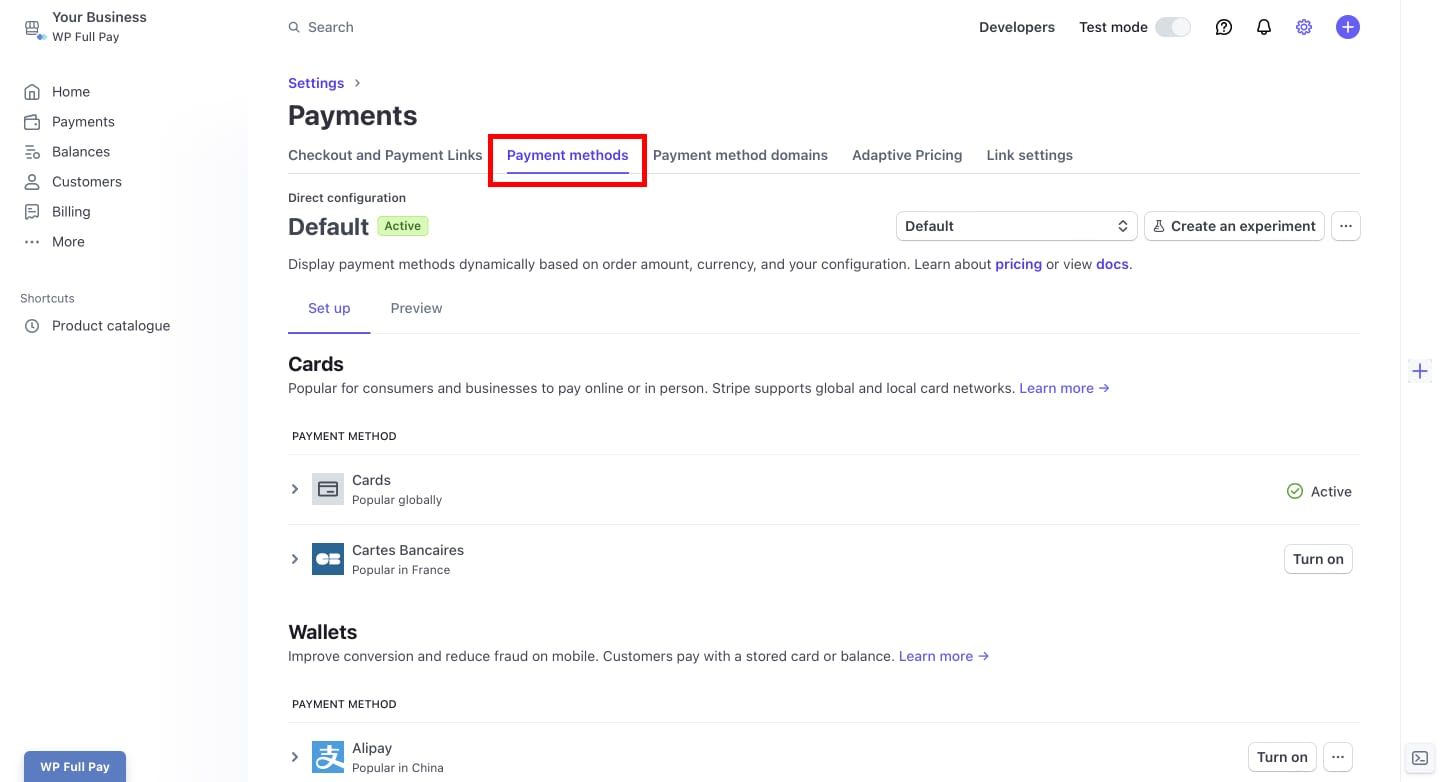Open Alipay more options menu

[1338, 757]
